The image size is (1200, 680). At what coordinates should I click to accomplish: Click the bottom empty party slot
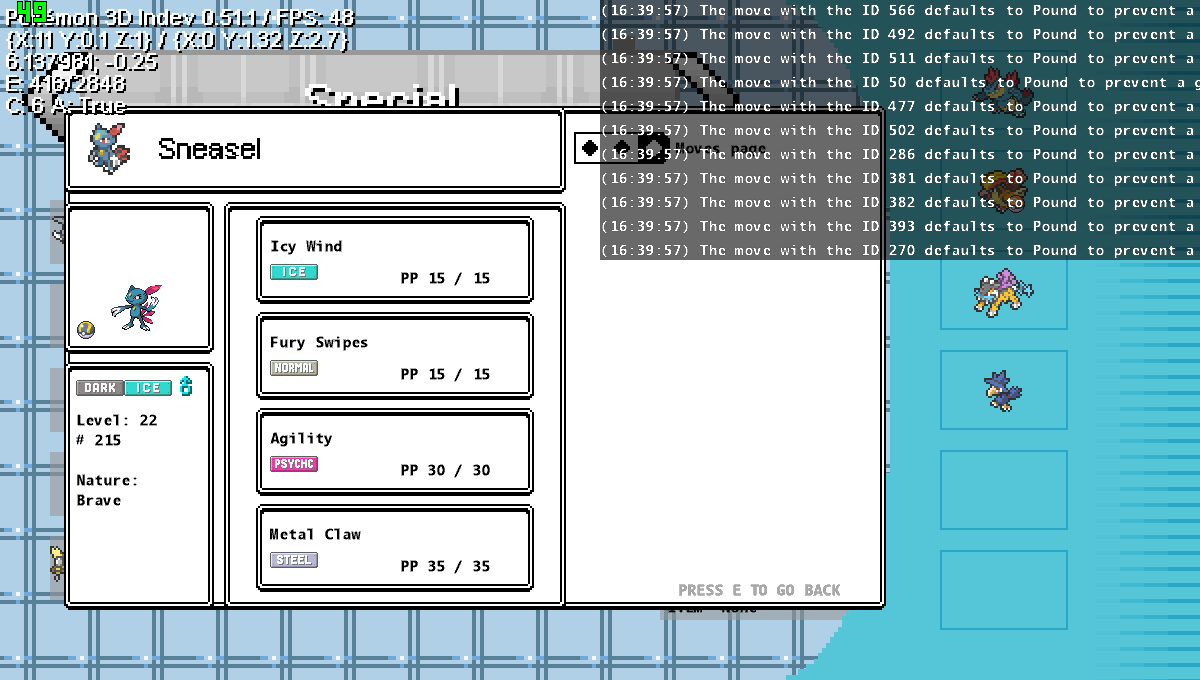point(1003,589)
